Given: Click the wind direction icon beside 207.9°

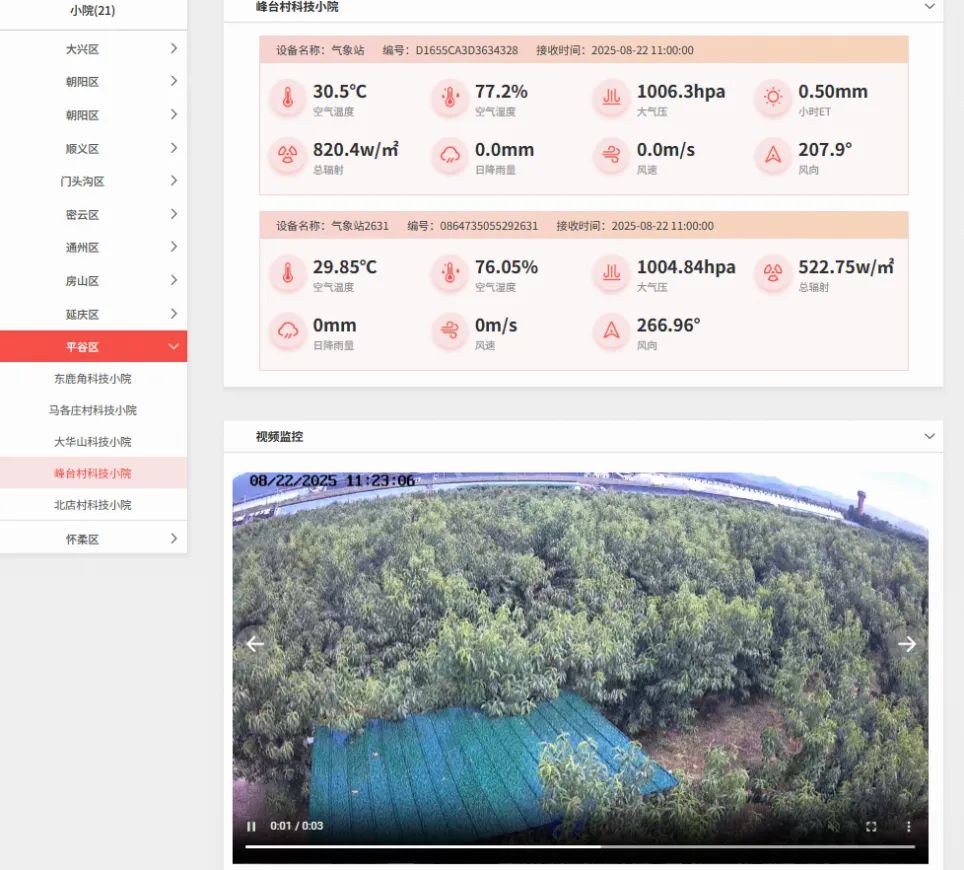Looking at the screenshot, I should pyautogui.click(x=773, y=156).
